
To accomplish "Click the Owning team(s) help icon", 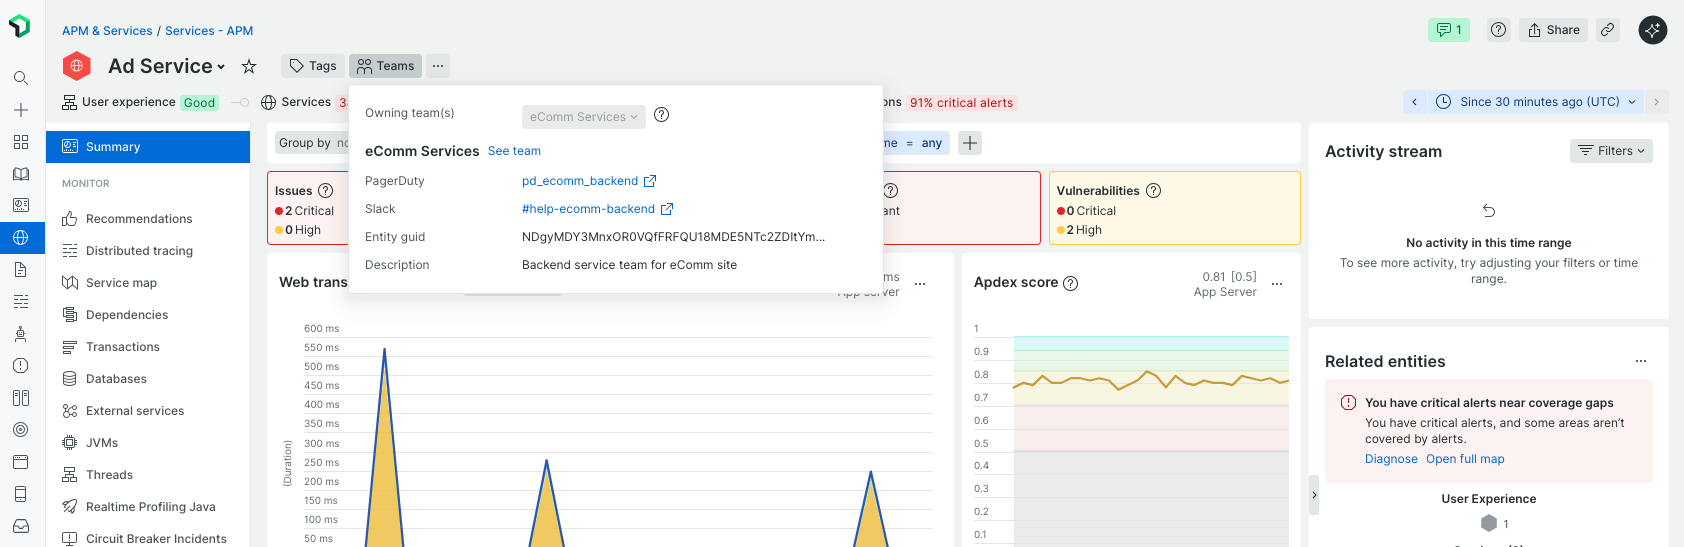I will point(661,115).
